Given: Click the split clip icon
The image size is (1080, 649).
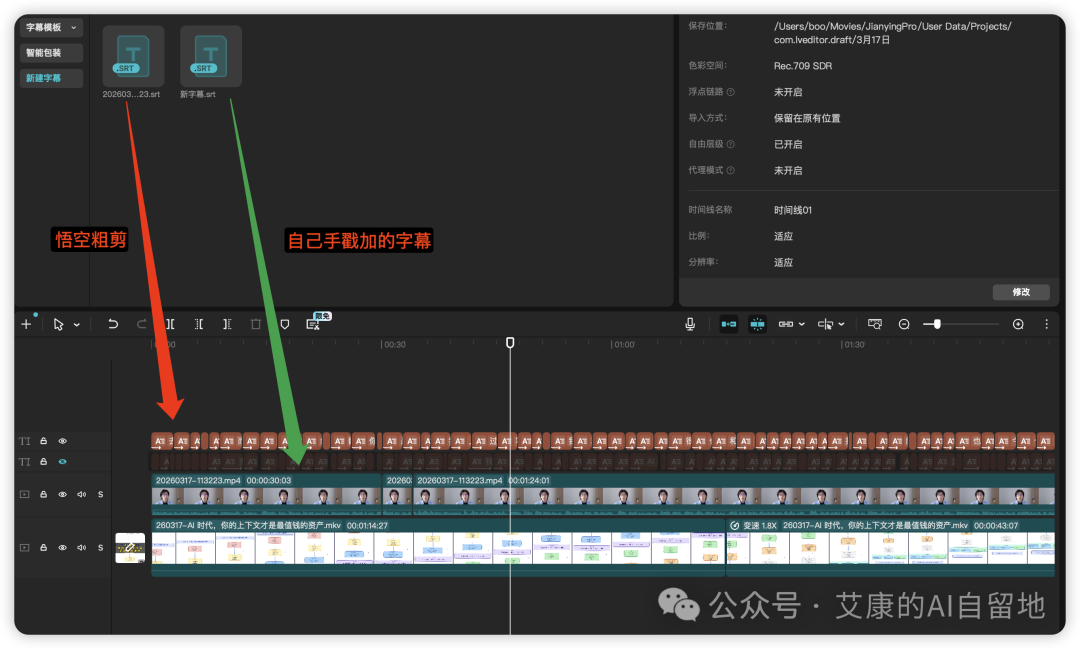Looking at the screenshot, I should tap(170, 324).
